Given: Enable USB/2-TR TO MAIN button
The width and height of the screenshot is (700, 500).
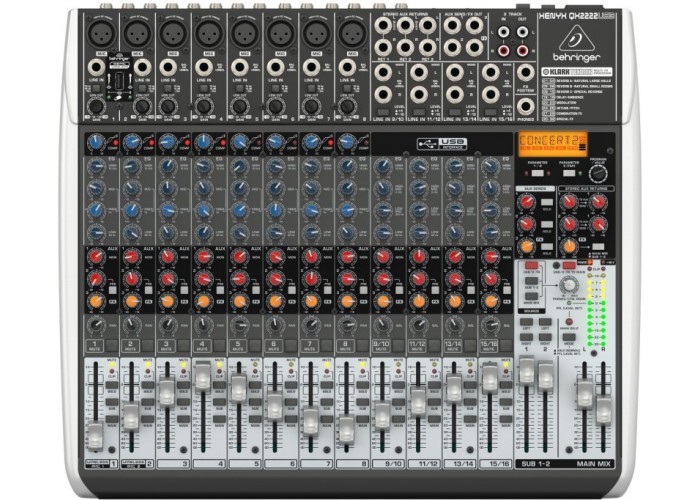Looking at the screenshot, I should pyautogui.click(x=569, y=266).
